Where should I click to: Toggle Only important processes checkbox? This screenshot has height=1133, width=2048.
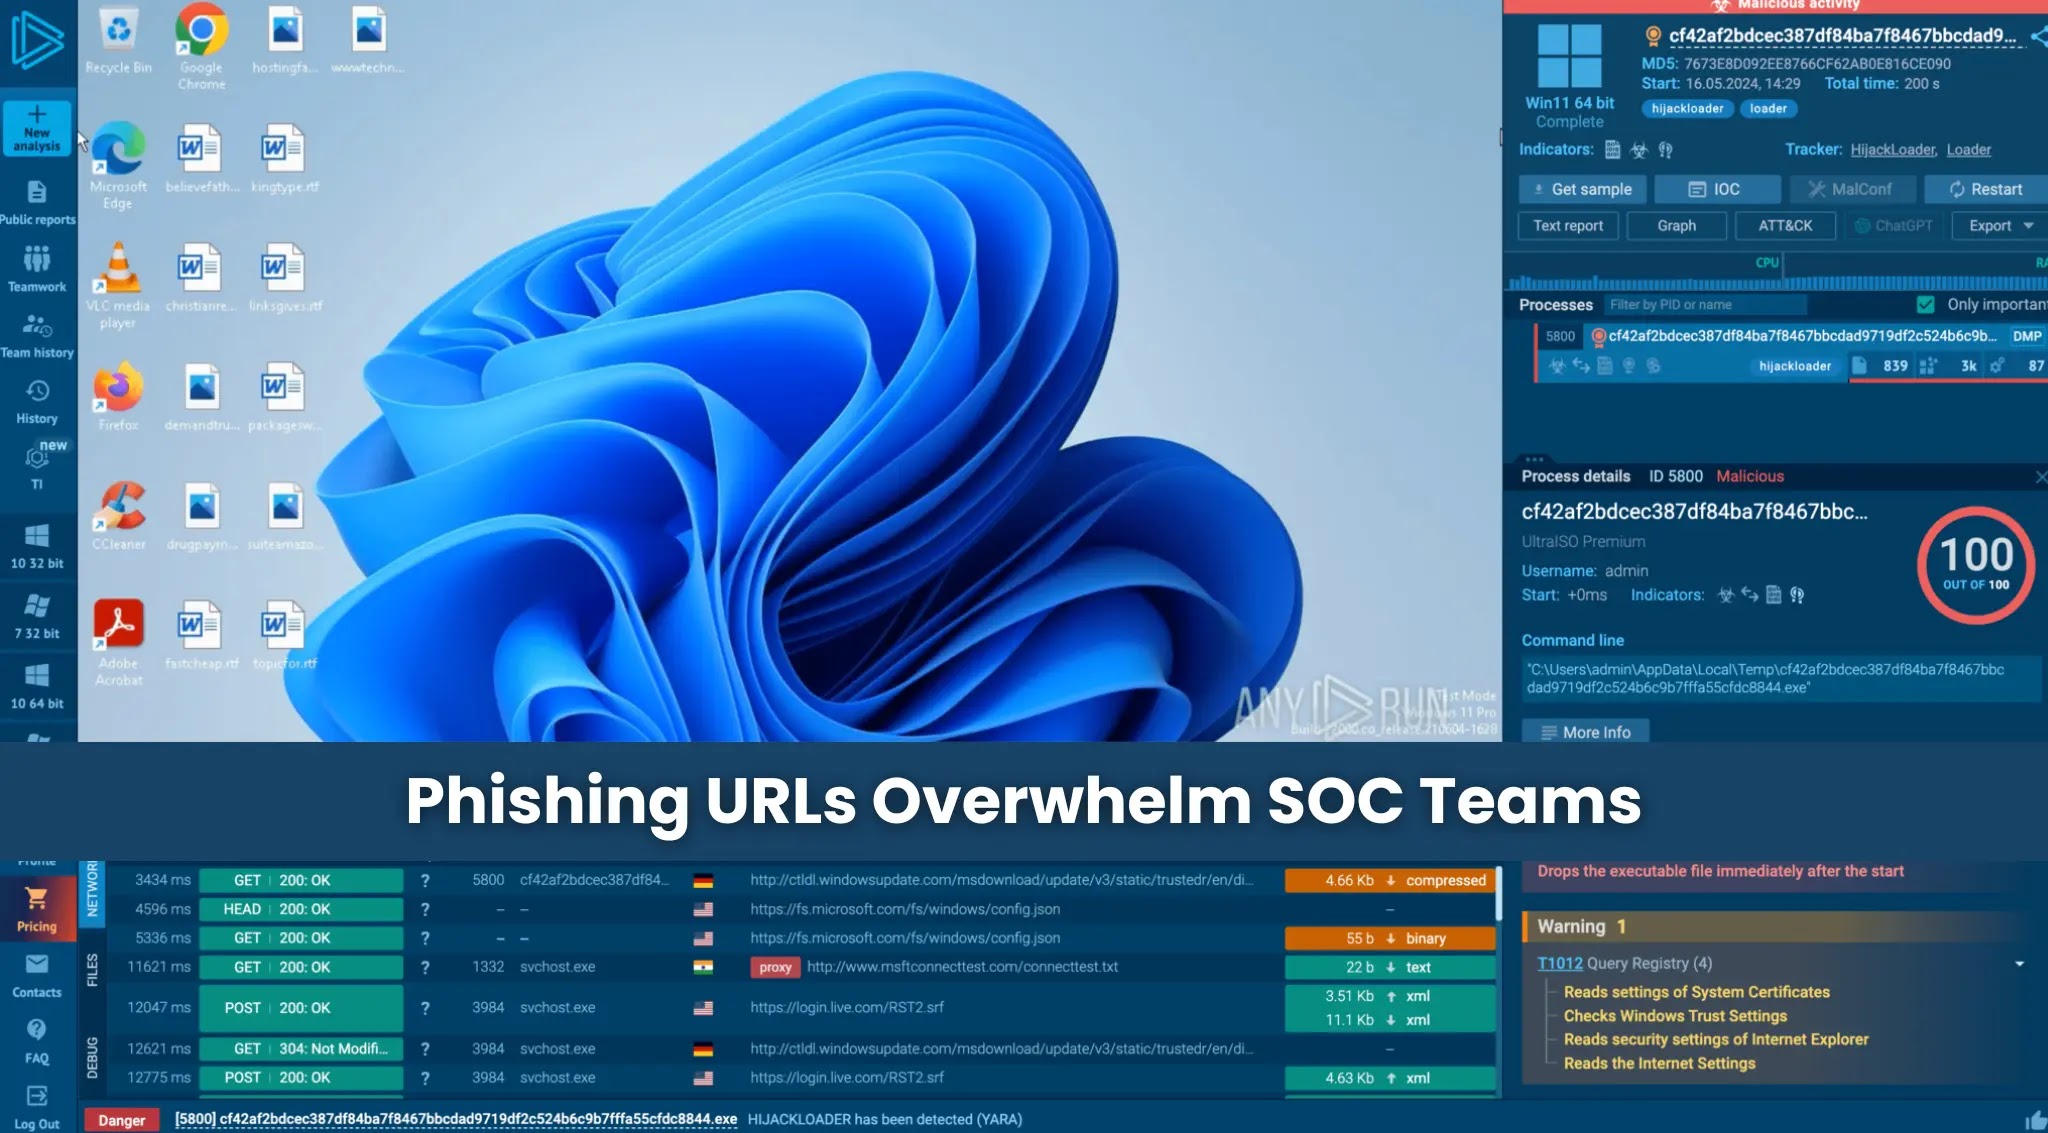1926,305
